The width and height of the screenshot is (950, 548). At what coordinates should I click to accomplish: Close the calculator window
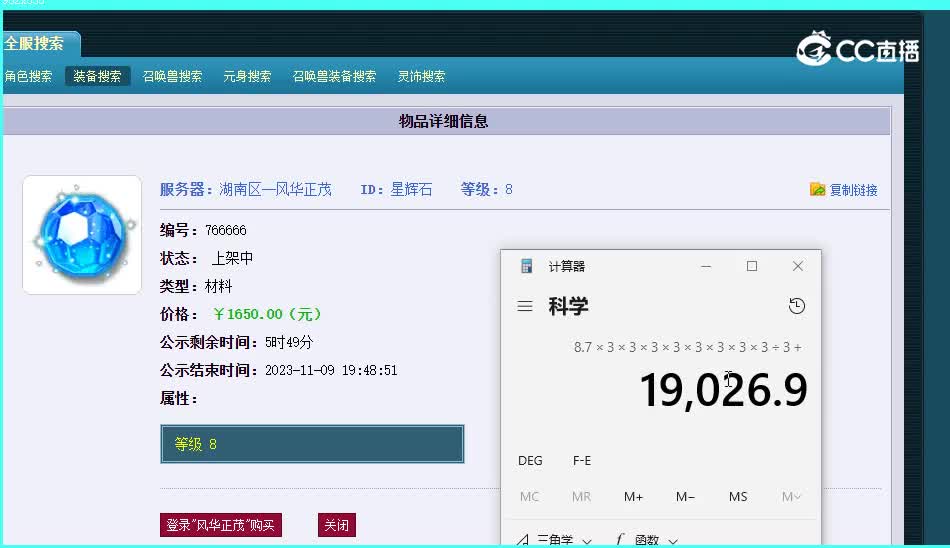coord(797,266)
